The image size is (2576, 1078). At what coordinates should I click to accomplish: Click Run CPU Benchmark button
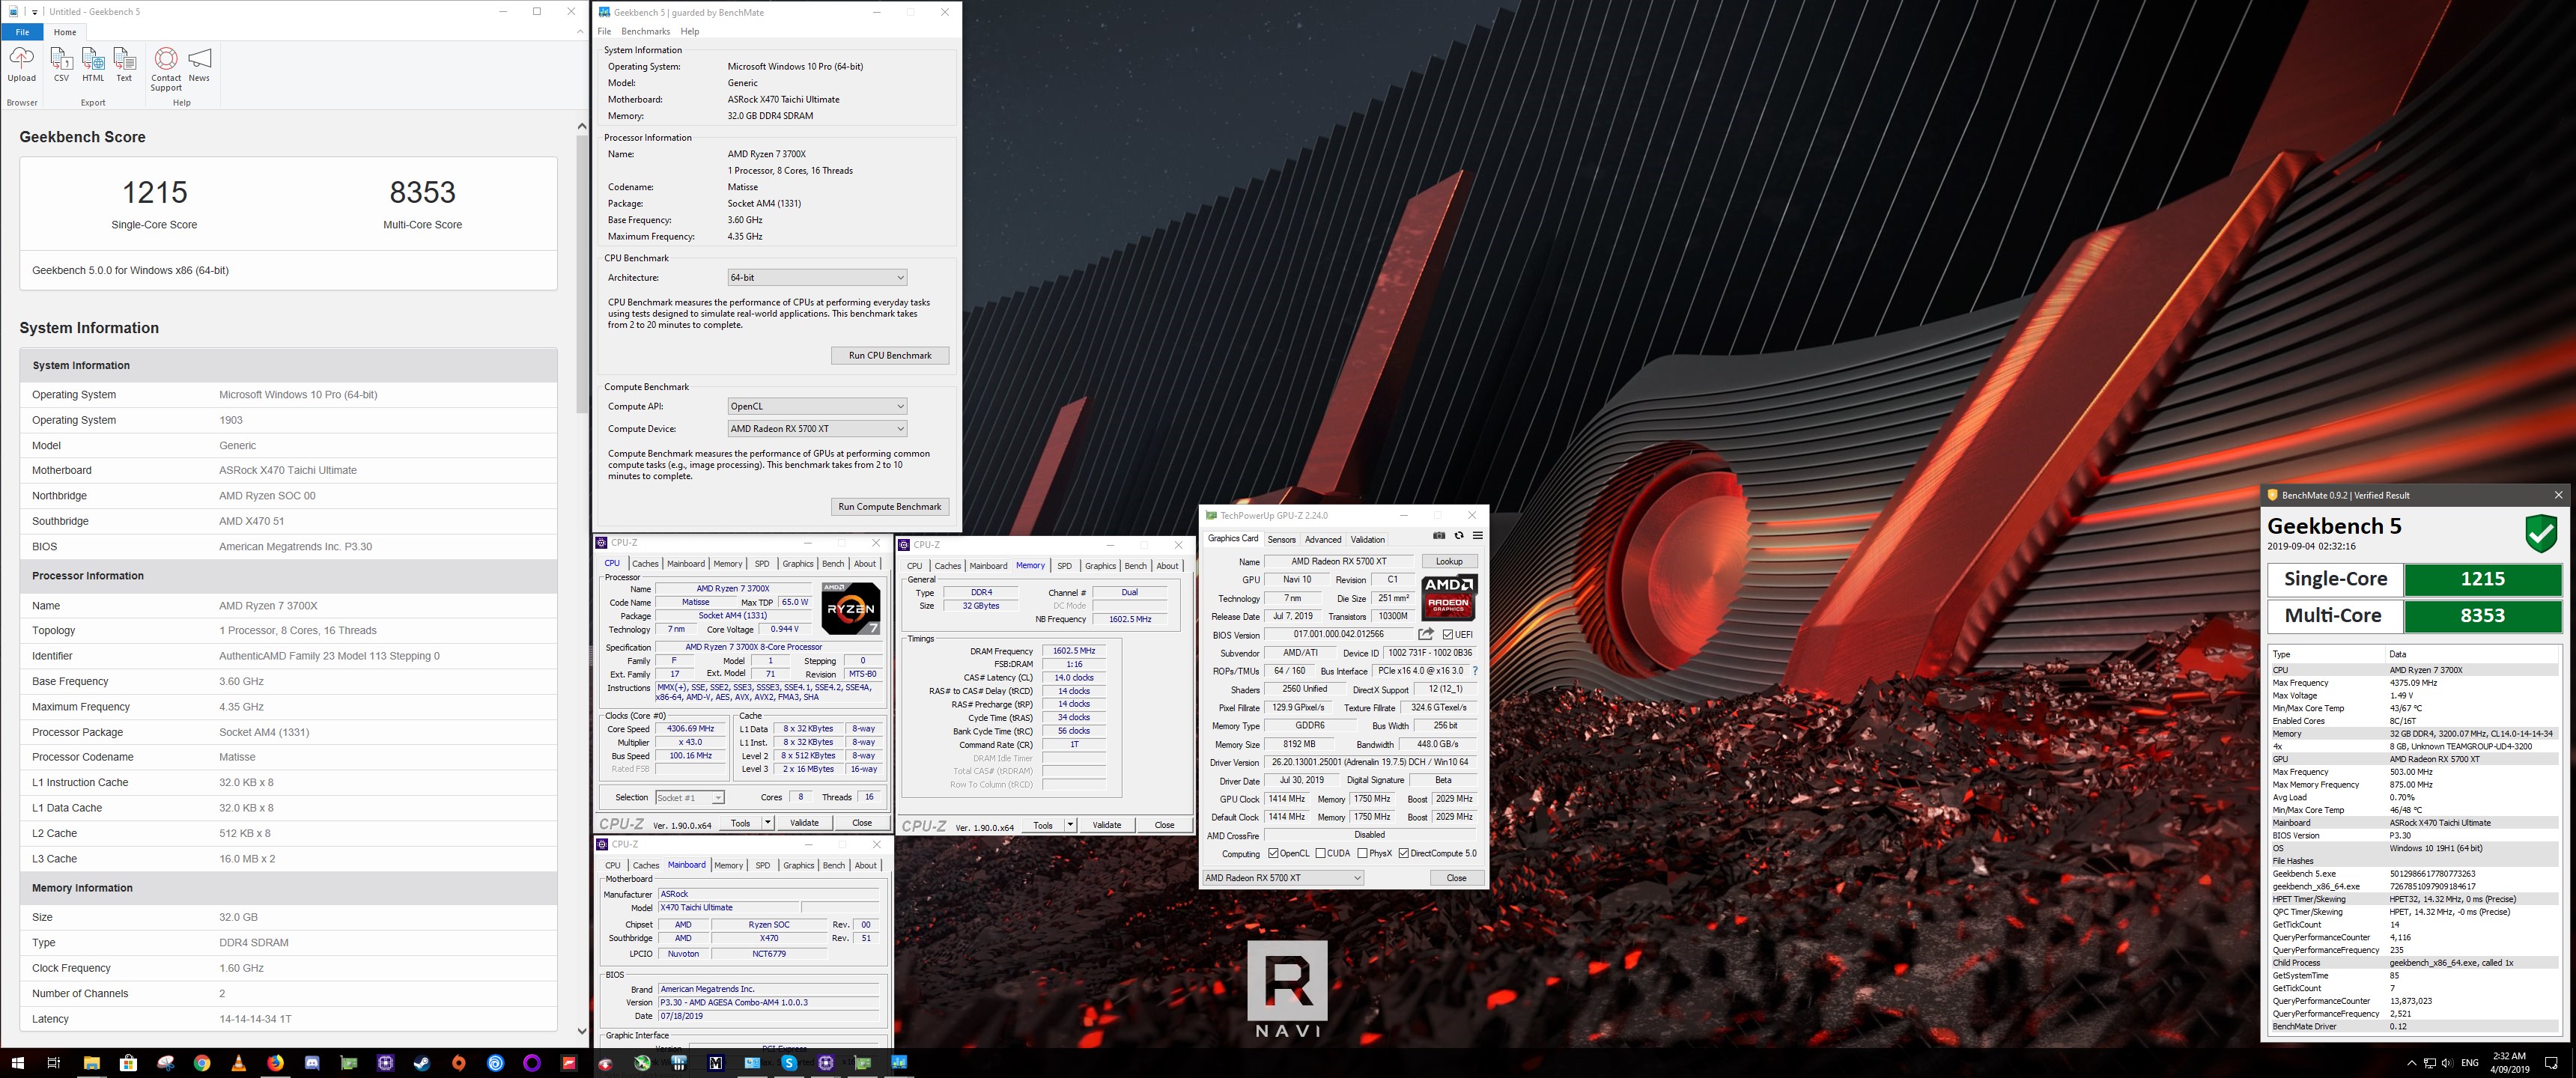890,355
